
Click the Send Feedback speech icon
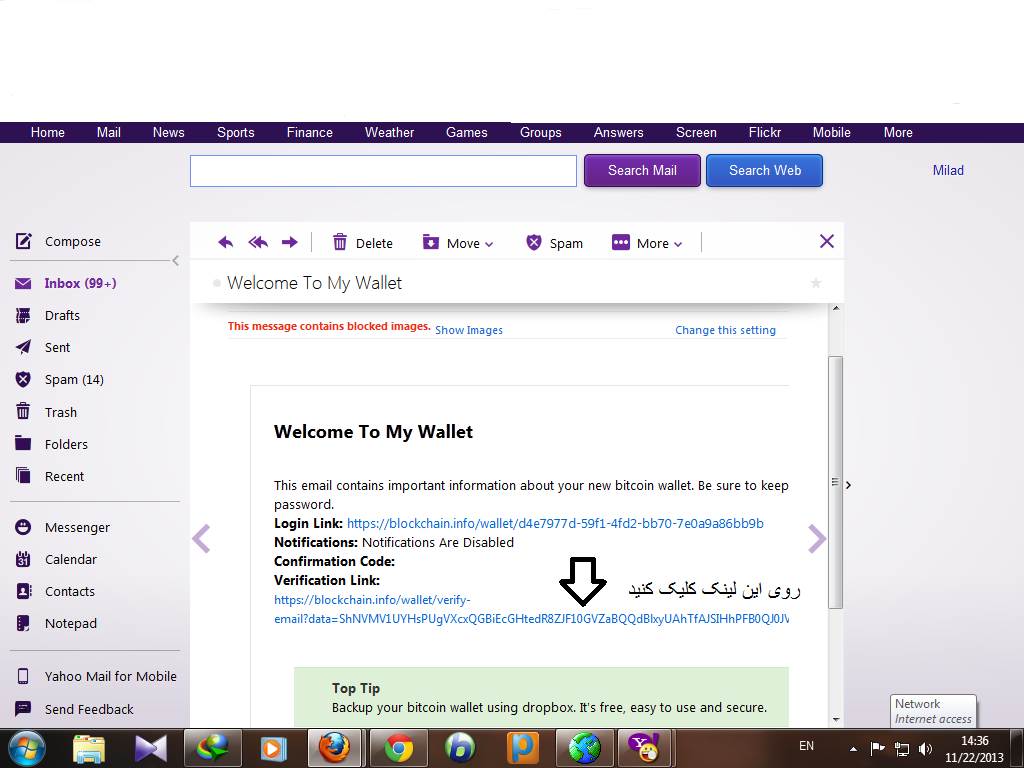pyautogui.click(x=23, y=708)
